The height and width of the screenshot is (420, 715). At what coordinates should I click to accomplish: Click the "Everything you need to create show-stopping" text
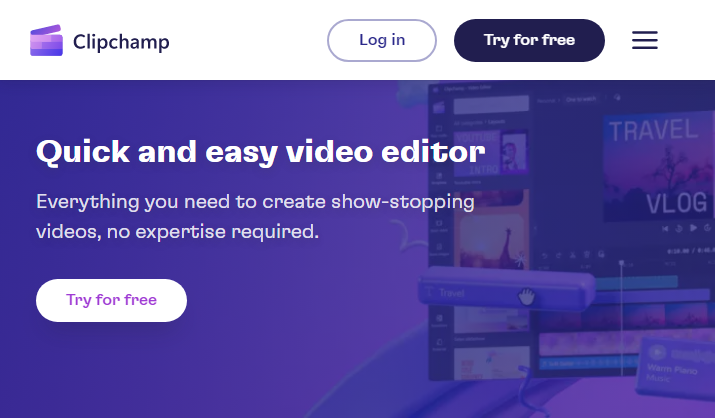click(x=255, y=202)
